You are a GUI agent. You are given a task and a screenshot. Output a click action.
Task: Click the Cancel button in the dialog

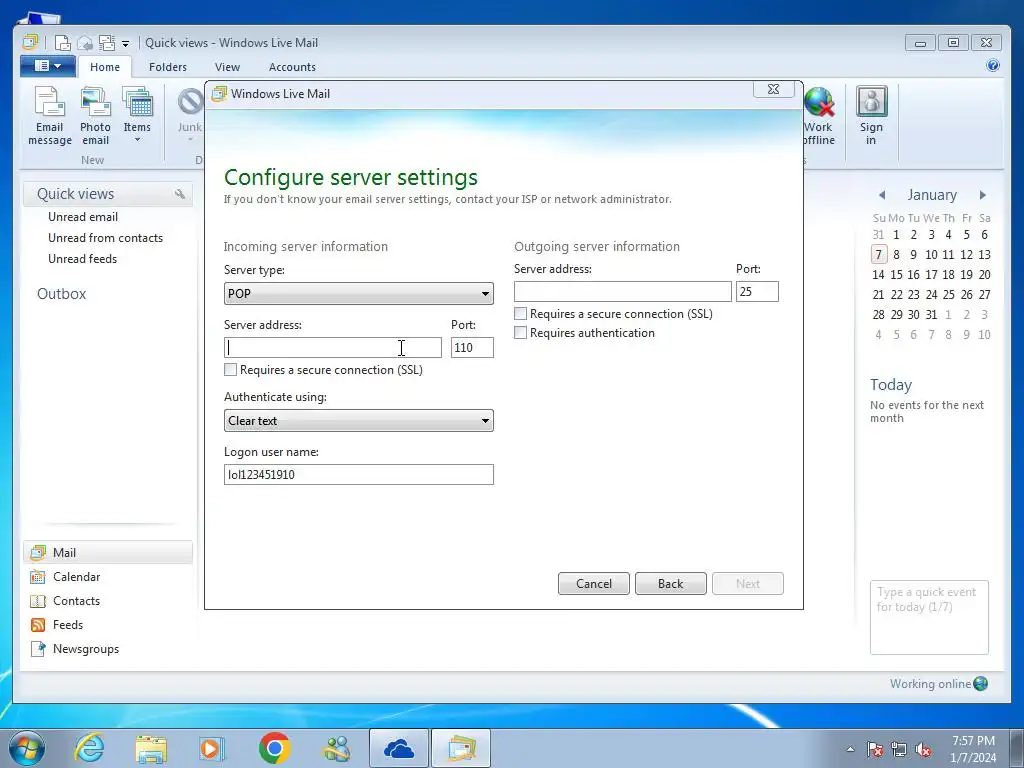594,584
